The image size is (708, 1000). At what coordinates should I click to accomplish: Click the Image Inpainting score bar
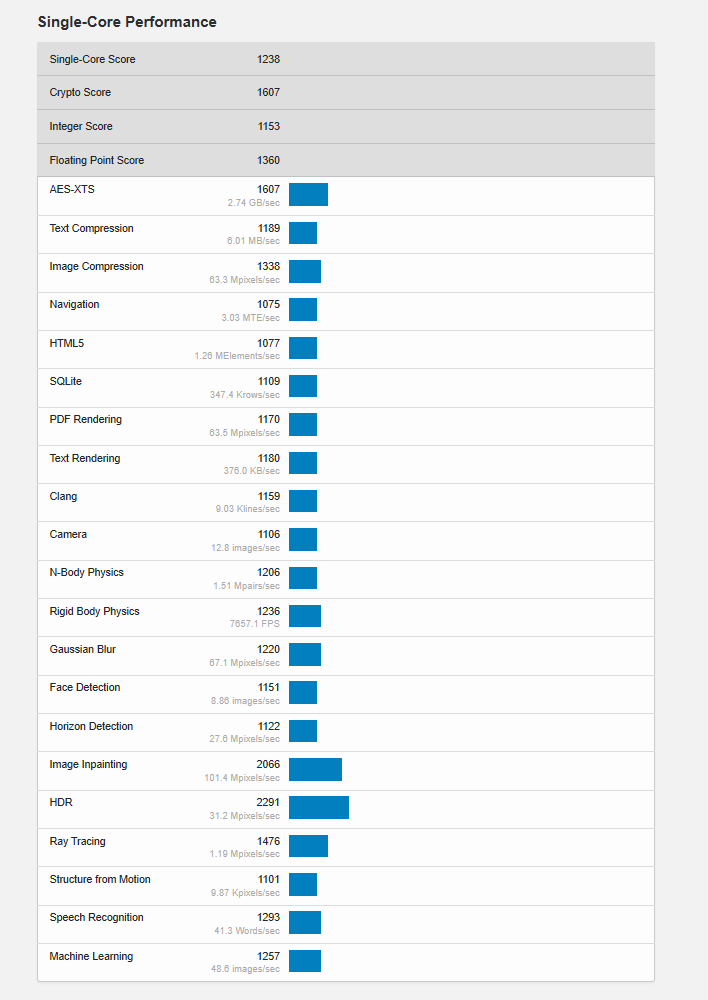tap(315, 769)
